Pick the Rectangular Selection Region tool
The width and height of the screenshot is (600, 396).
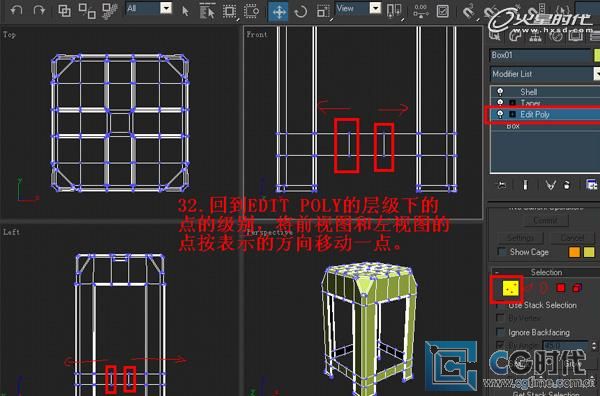230,11
